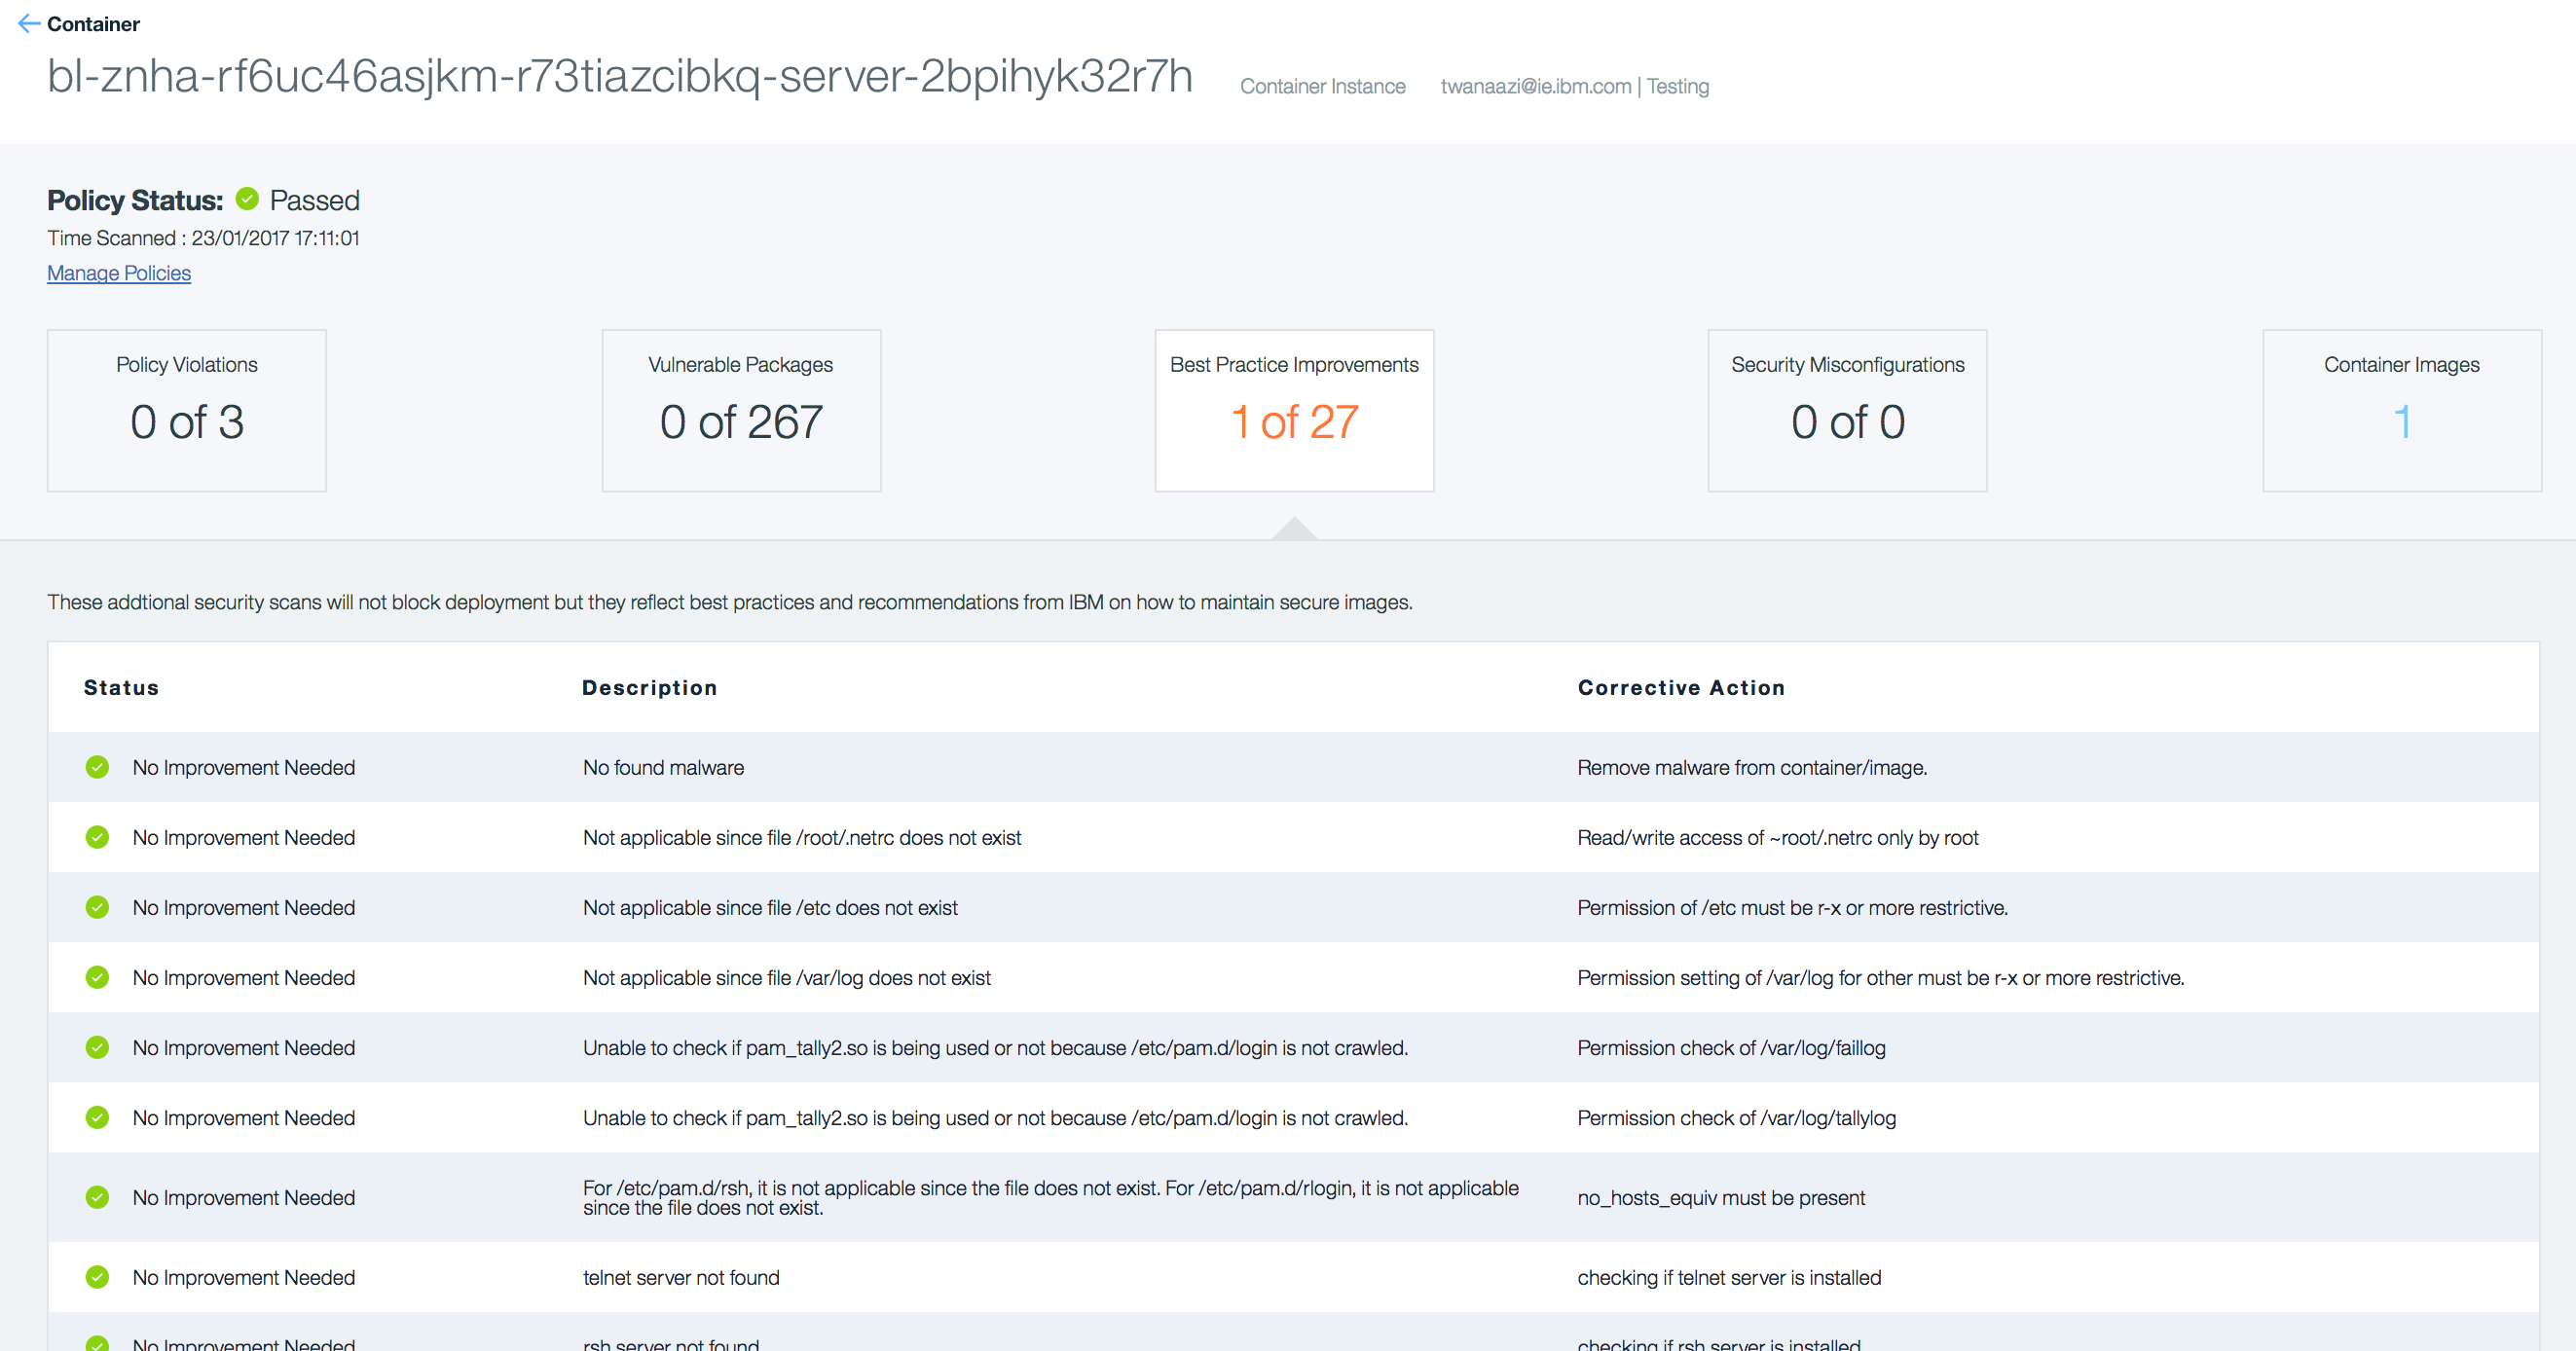Click the Status column header

coord(121,687)
